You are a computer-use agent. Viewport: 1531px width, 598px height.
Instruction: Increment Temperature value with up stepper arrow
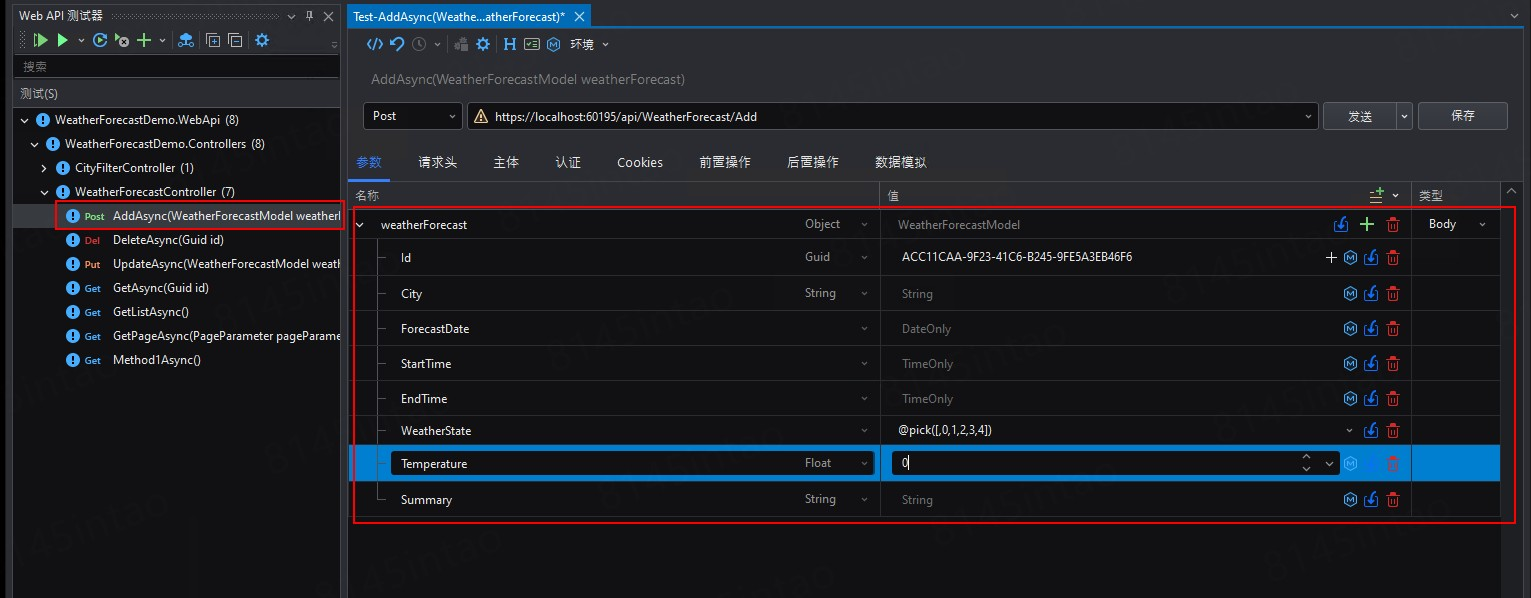[1306, 458]
